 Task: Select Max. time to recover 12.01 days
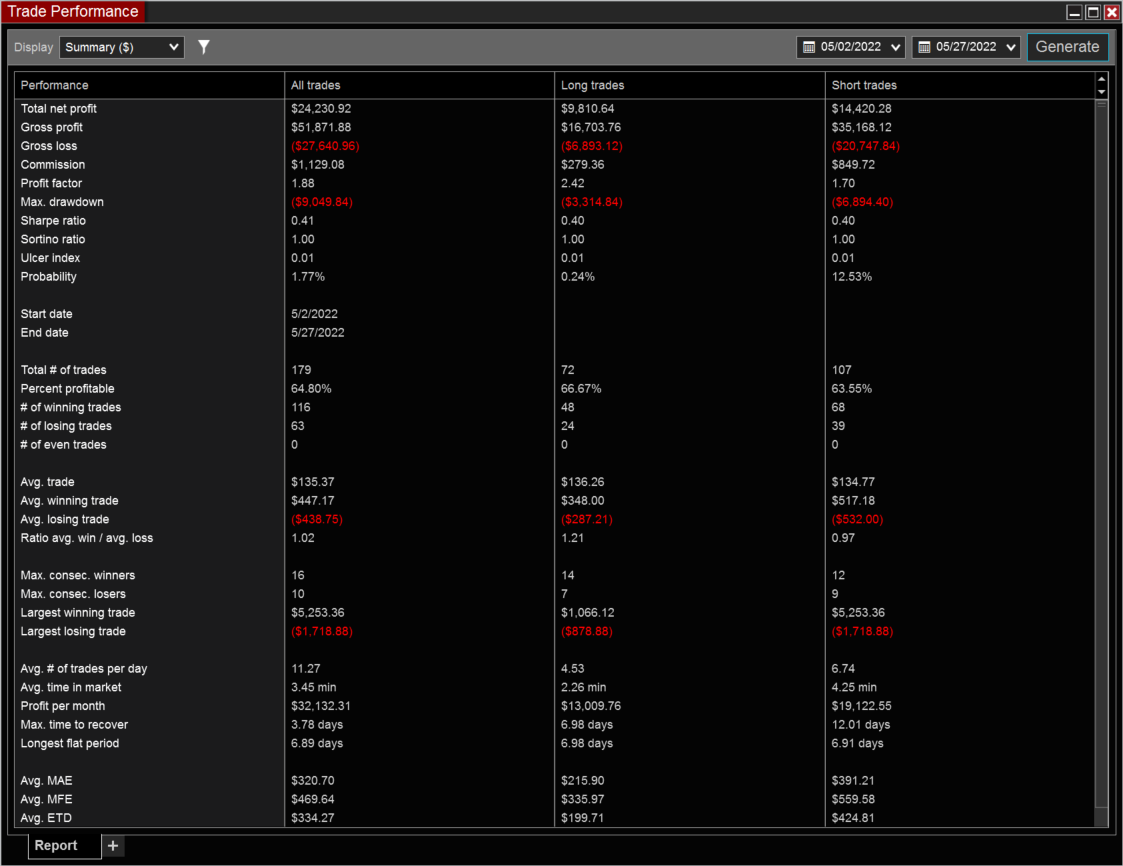[x=861, y=724]
